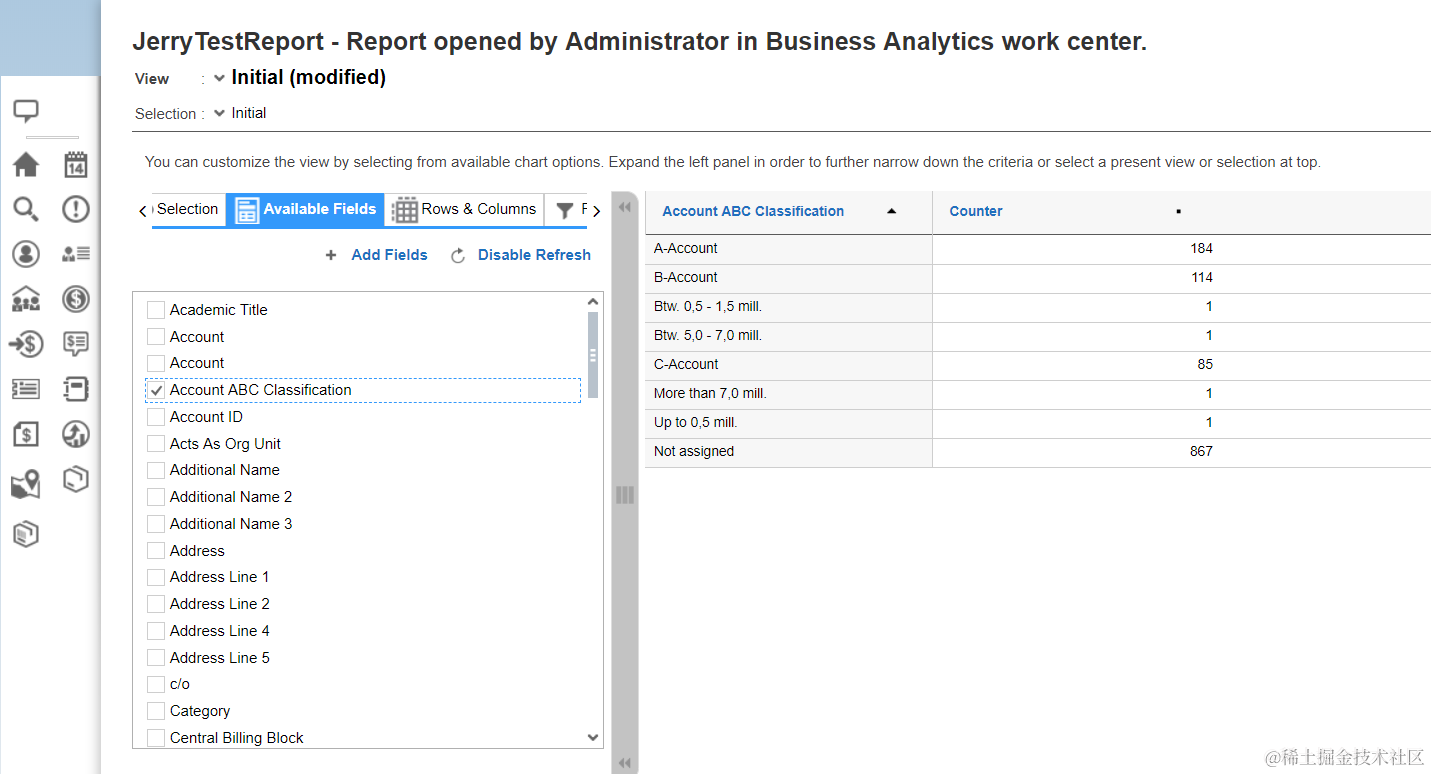The image size is (1431, 774).
Task: Click the Disable Refresh button
Action: coord(521,255)
